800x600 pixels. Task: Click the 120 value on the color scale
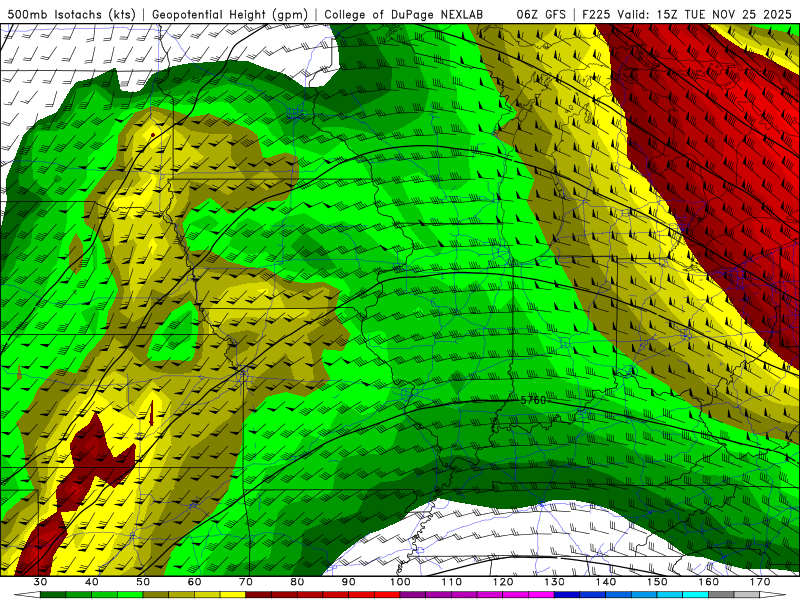[x=503, y=582]
